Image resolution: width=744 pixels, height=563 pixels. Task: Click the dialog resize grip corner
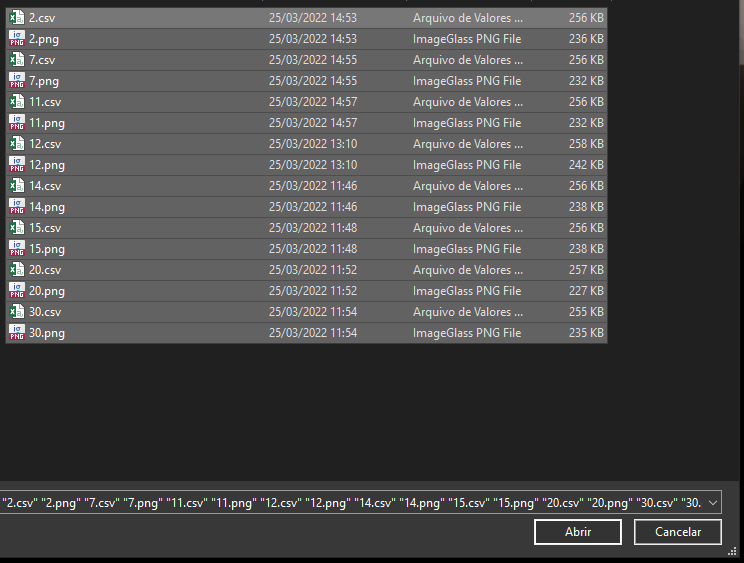733,550
